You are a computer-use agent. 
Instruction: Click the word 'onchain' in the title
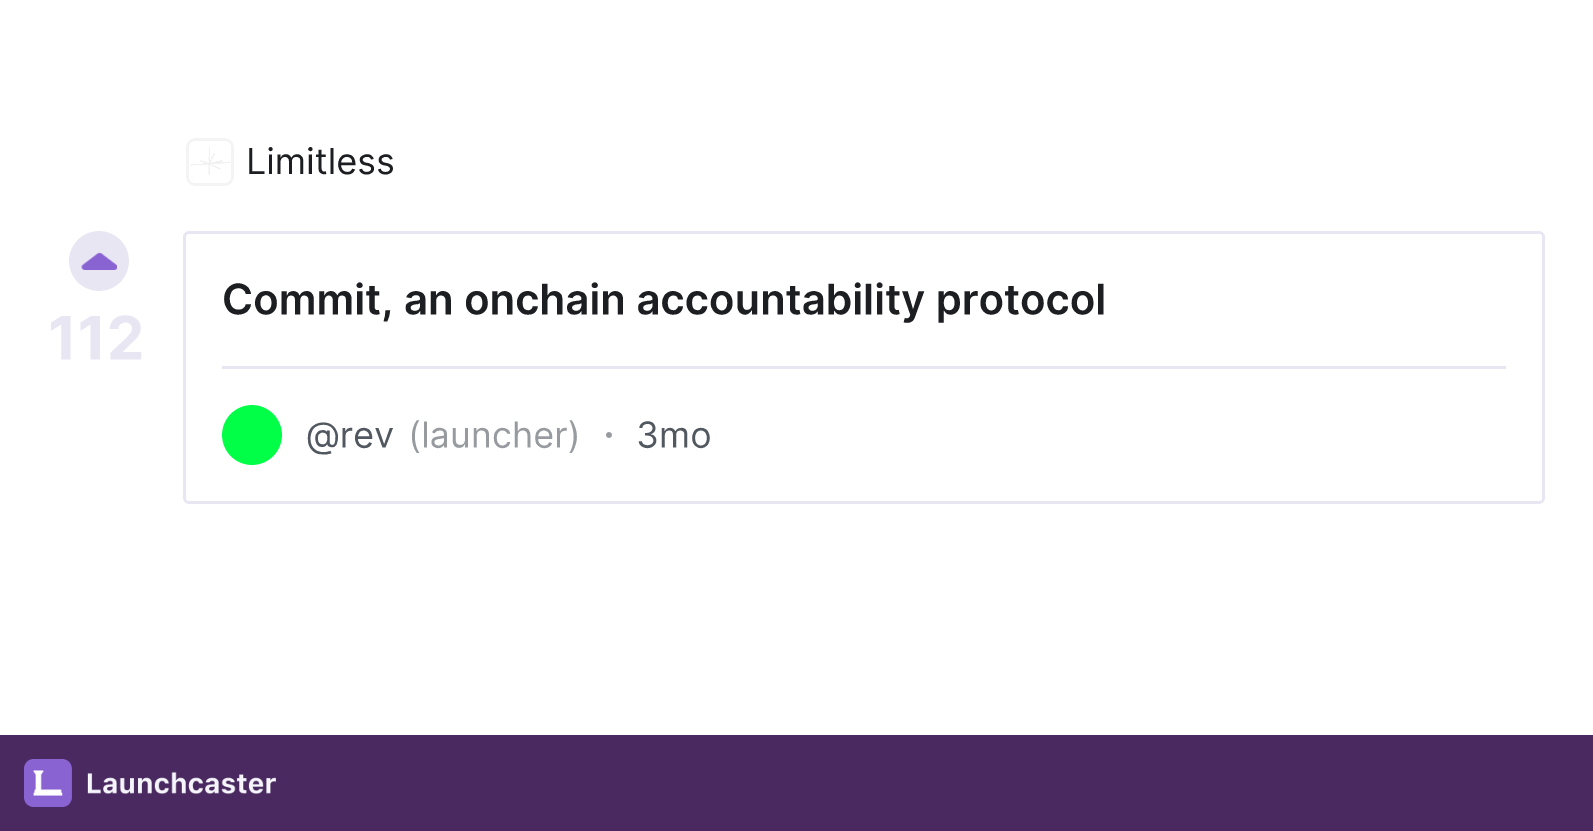(x=545, y=300)
